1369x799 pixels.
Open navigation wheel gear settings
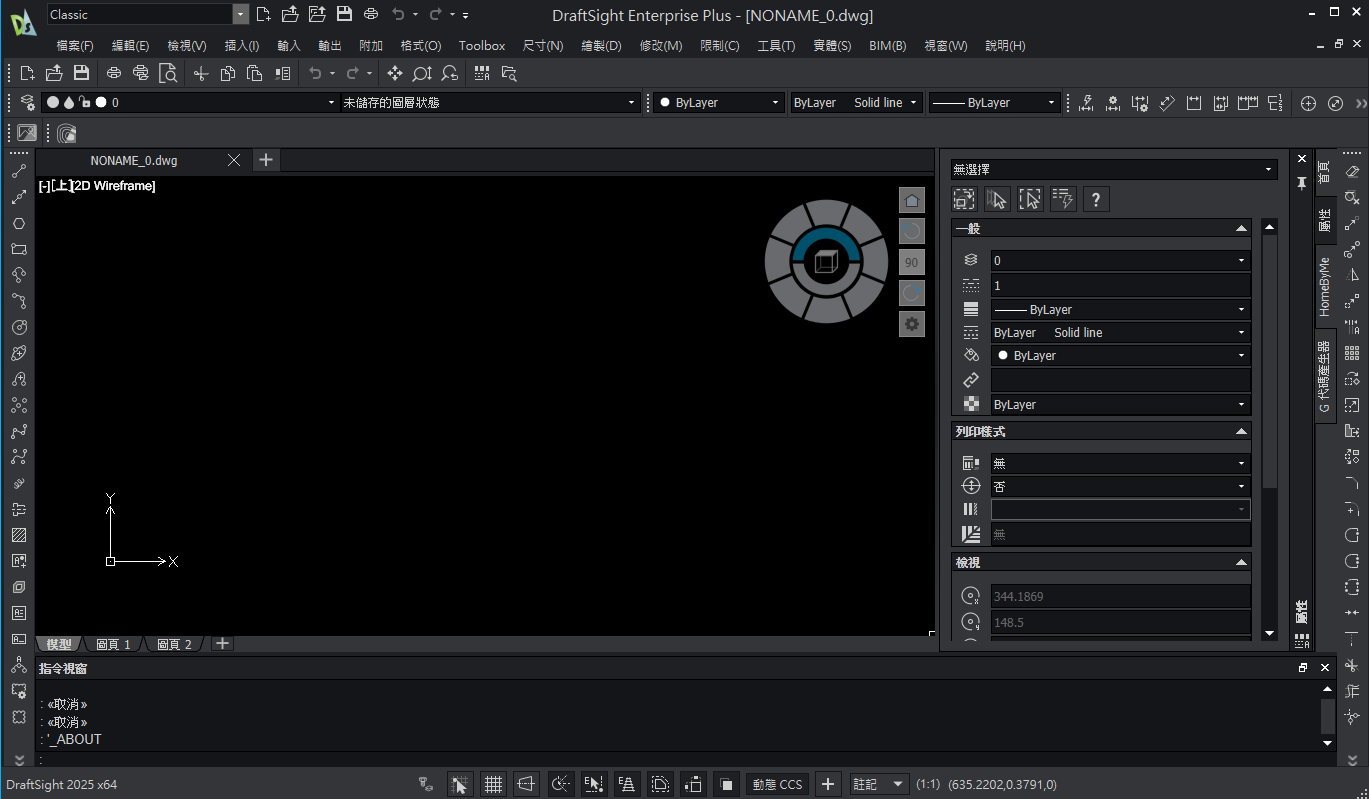click(x=912, y=324)
